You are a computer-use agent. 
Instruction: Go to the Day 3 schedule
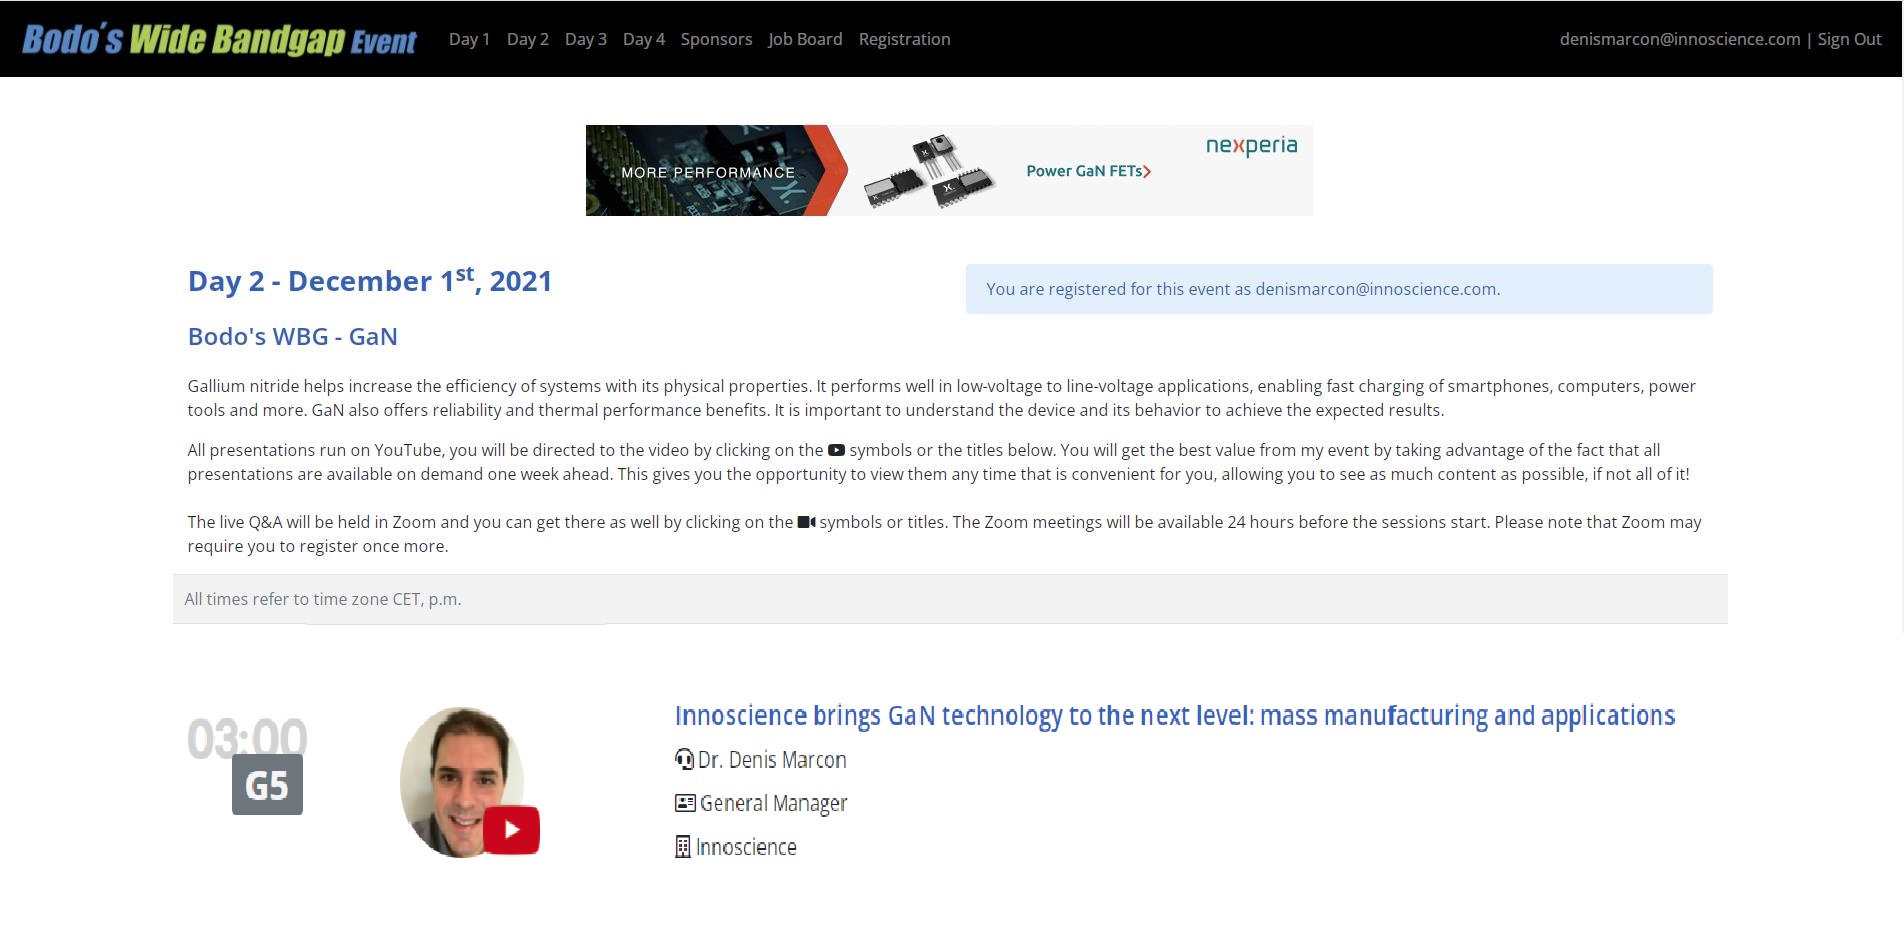point(585,39)
